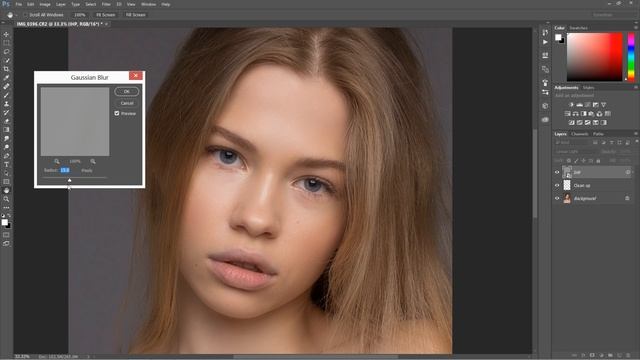640x360 pixels.
Task: Open the Window menu
Action: pyautogui.click(x=149, y=4)
